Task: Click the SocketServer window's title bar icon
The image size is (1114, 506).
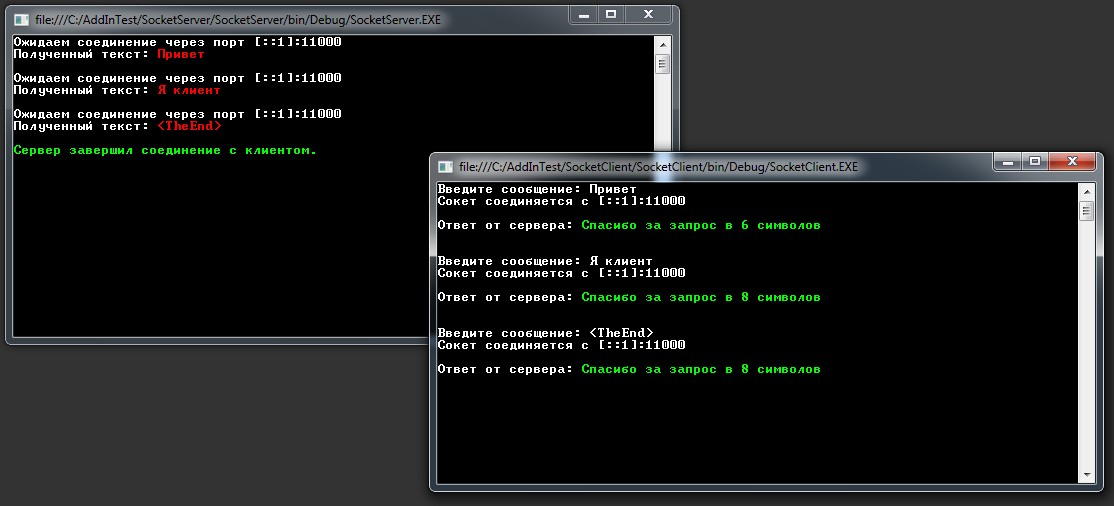Action: tap(21, 20)
